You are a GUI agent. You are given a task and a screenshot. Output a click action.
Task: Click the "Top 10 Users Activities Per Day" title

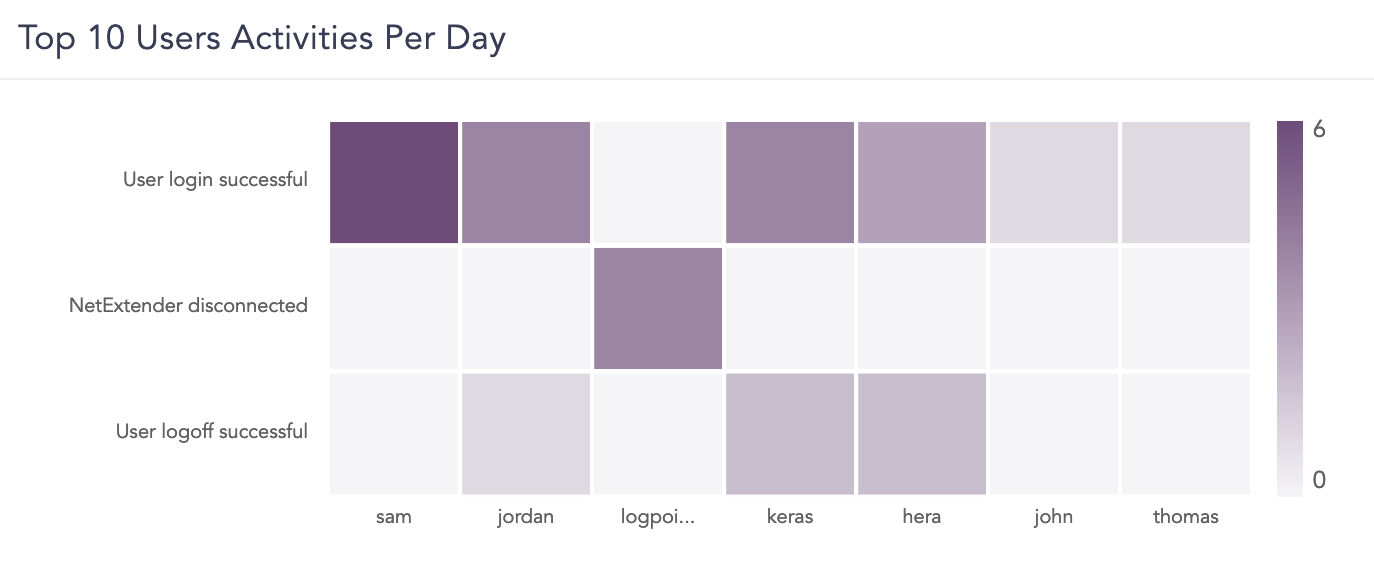point(262,39)
